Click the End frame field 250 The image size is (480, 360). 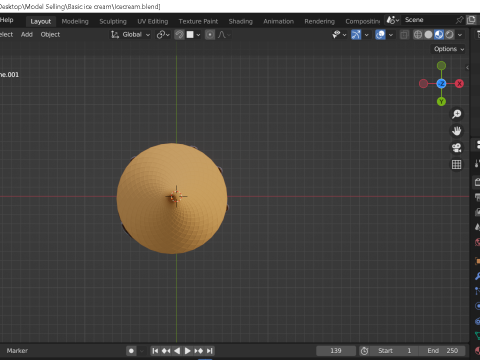[443, 351]
